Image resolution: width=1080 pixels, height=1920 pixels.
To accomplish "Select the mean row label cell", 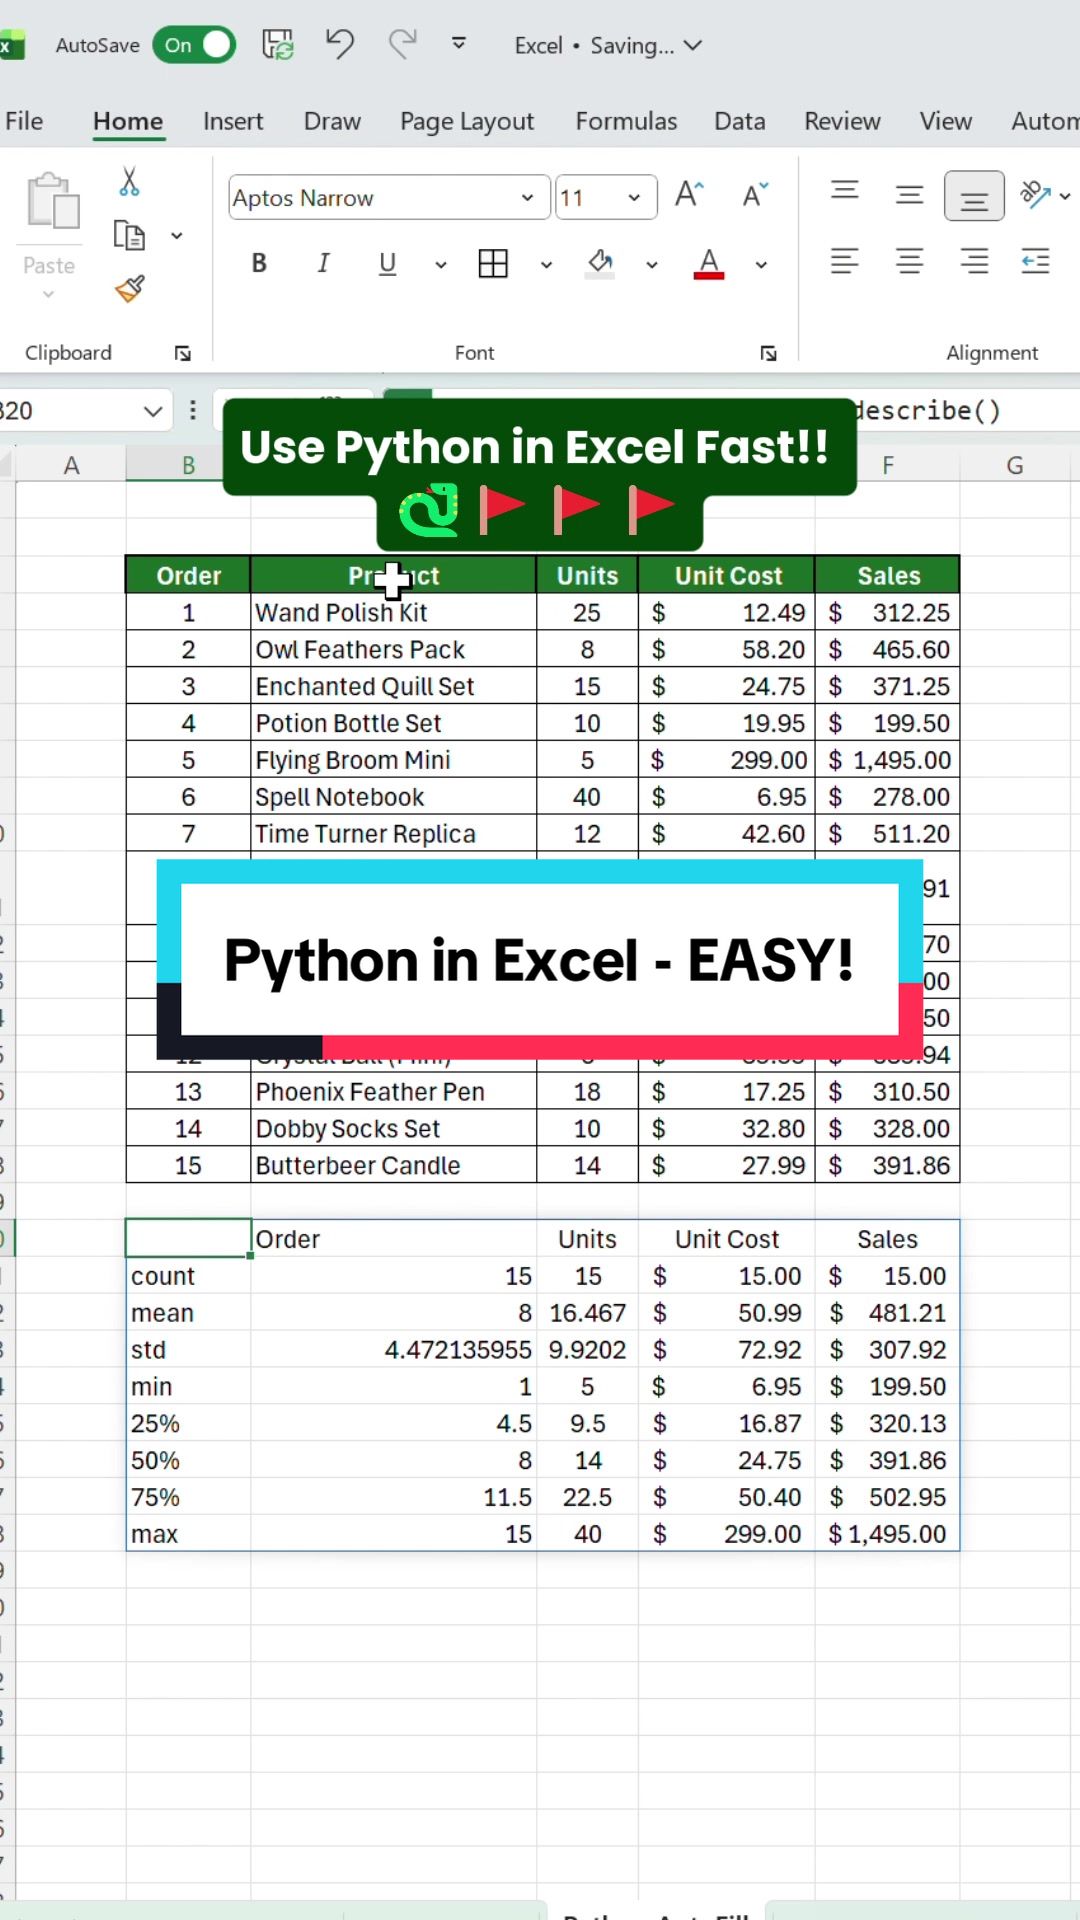I will [188, 1313].
